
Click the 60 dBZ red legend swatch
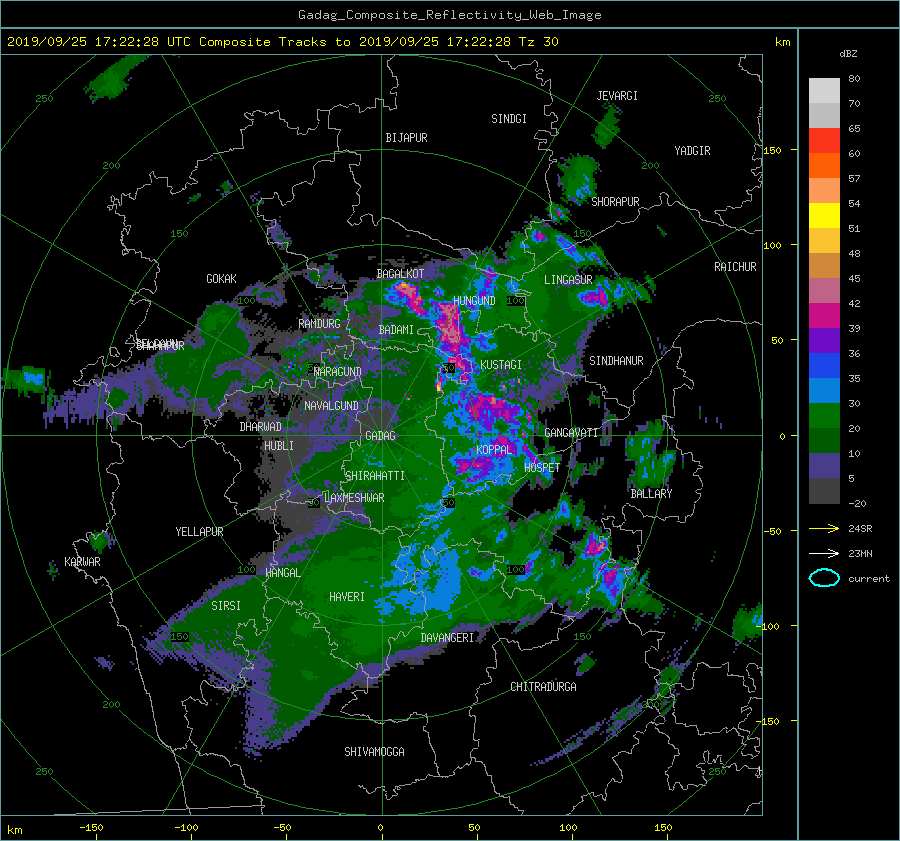pos(824,141)
